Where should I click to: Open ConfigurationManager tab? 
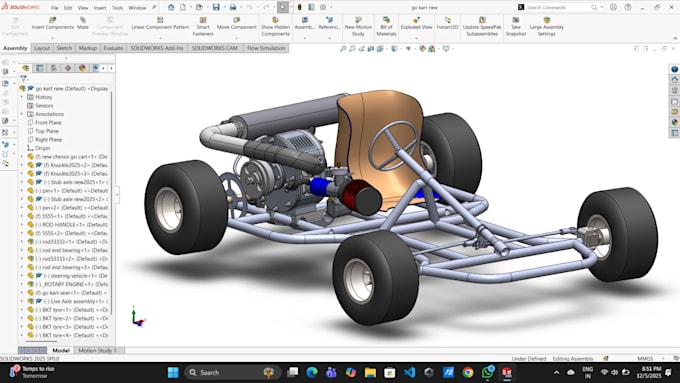(x=54, y=68)
